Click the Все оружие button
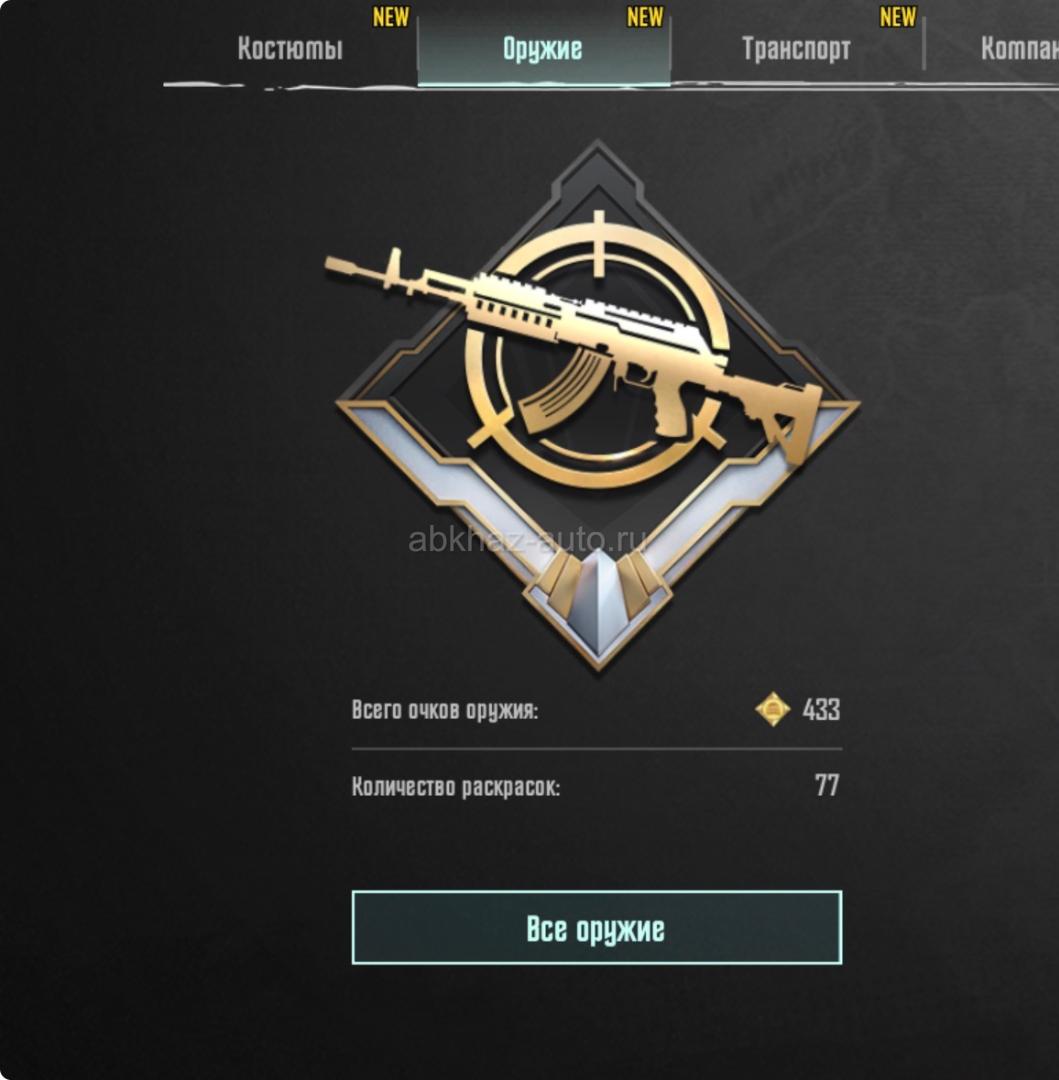 click(x=596, y=927)
